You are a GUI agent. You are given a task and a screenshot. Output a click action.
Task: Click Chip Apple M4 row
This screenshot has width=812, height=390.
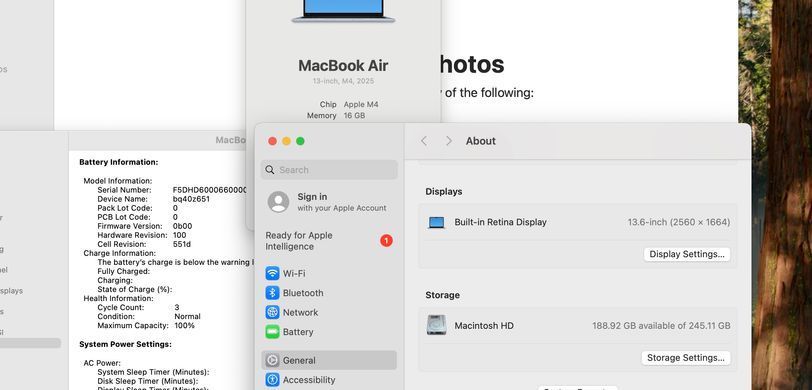tap(349, 104)
